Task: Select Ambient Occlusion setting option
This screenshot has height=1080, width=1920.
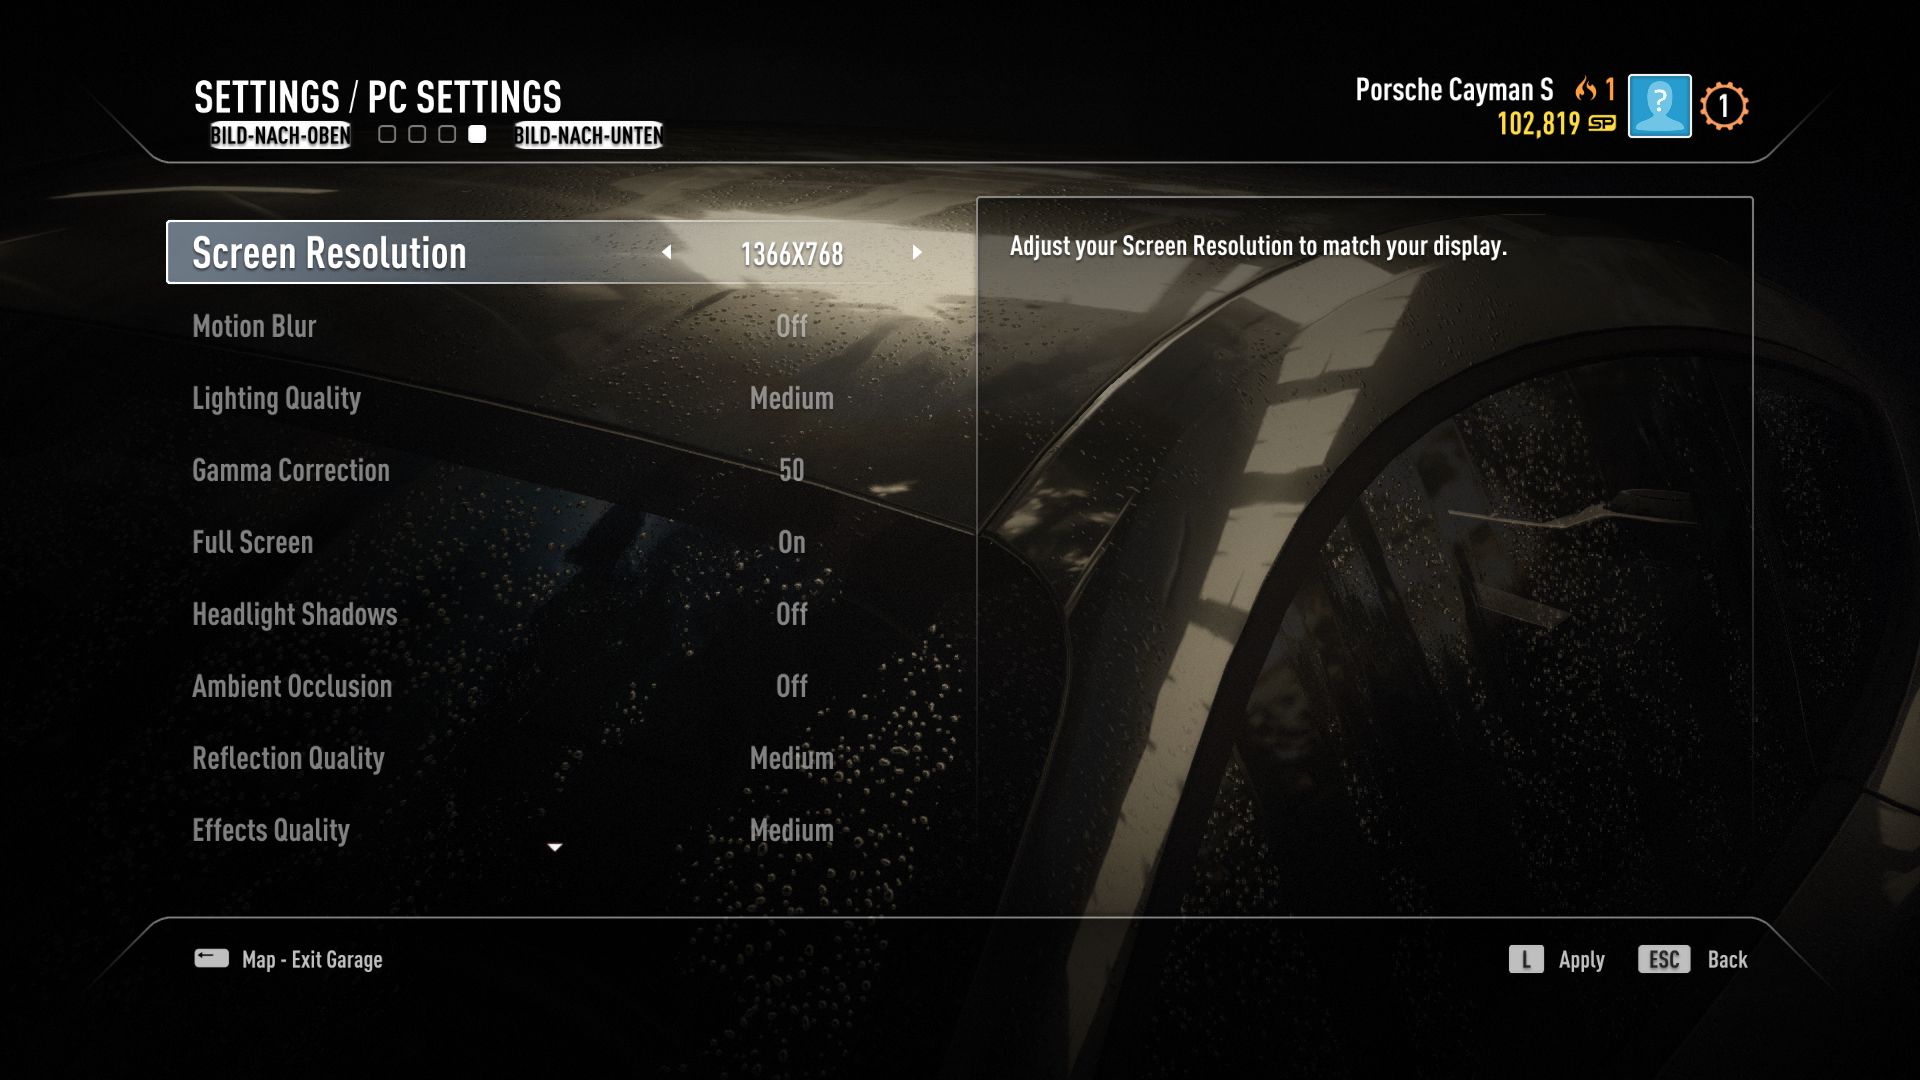Action: [291, 686]
